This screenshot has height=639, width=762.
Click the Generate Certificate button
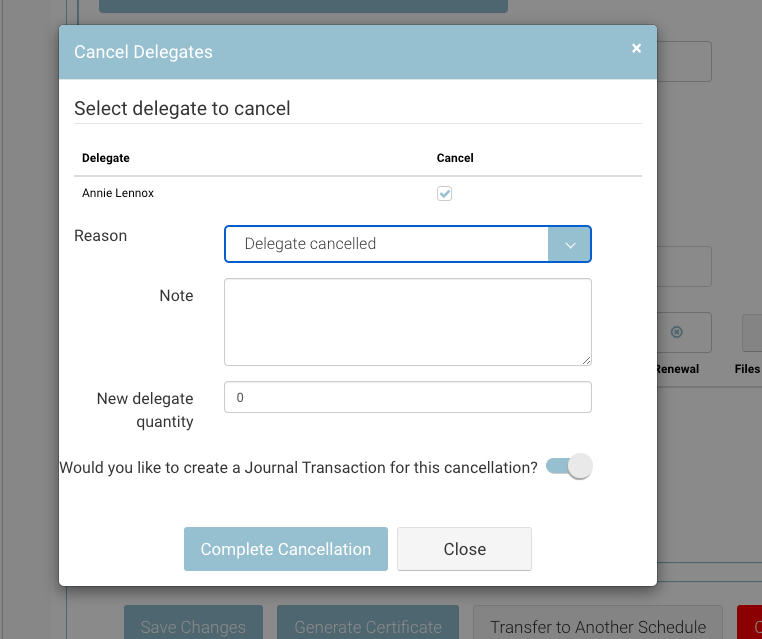(x=368, y=624)
